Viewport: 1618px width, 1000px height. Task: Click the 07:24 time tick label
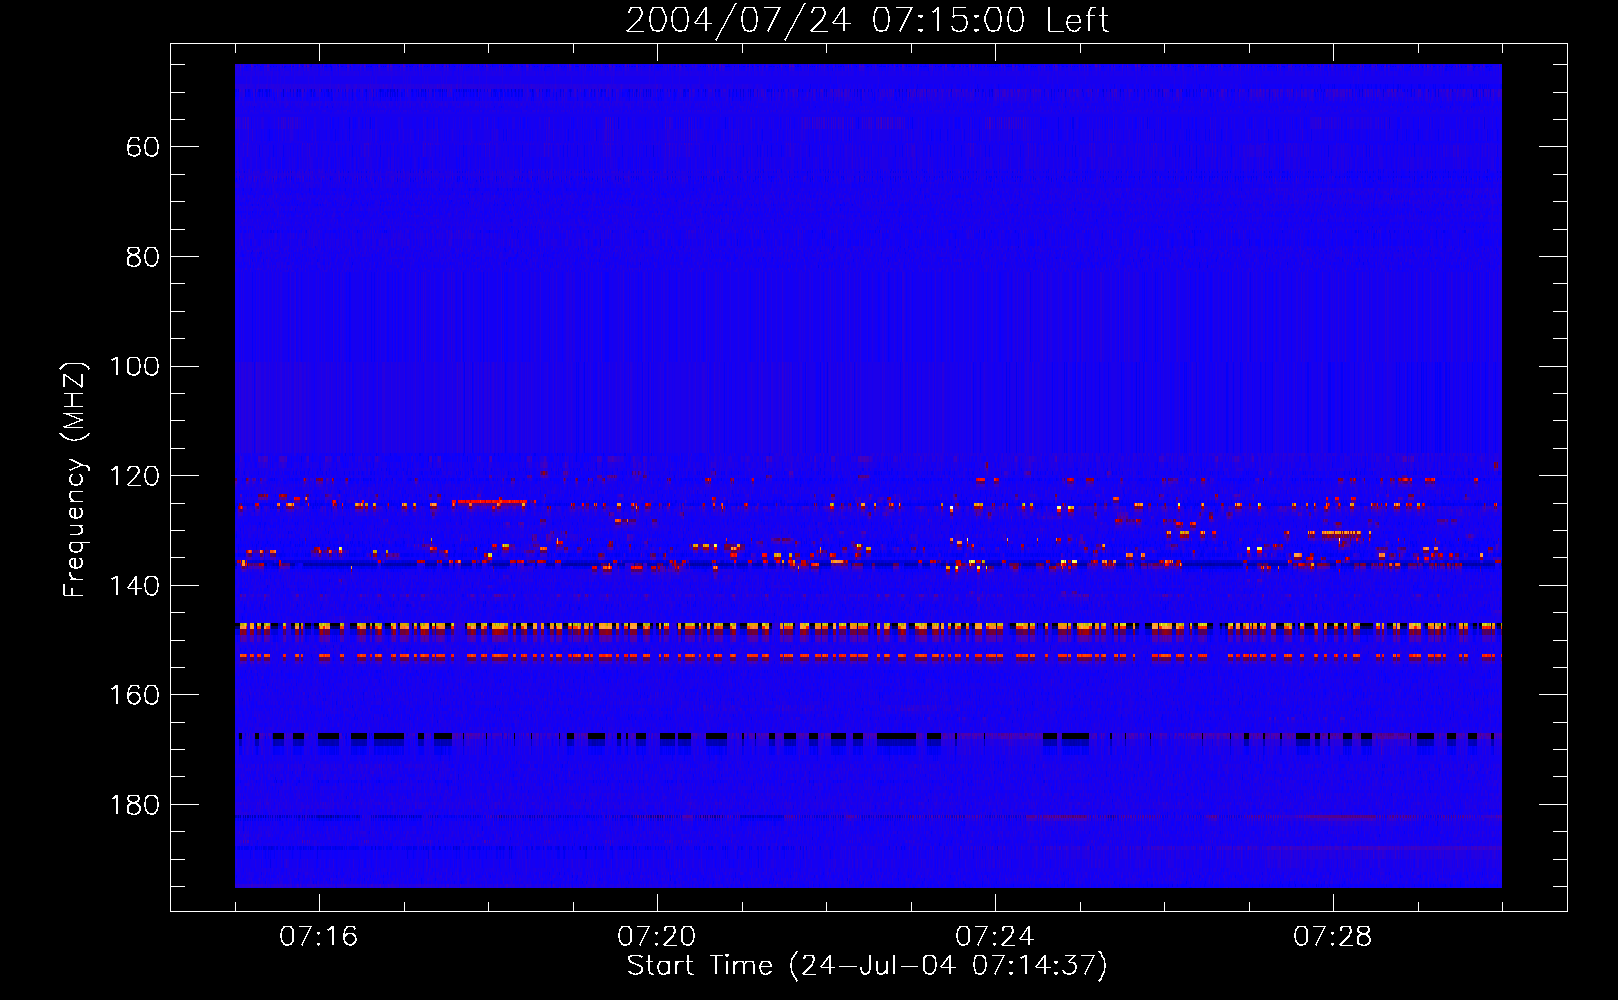pos(994,936)
